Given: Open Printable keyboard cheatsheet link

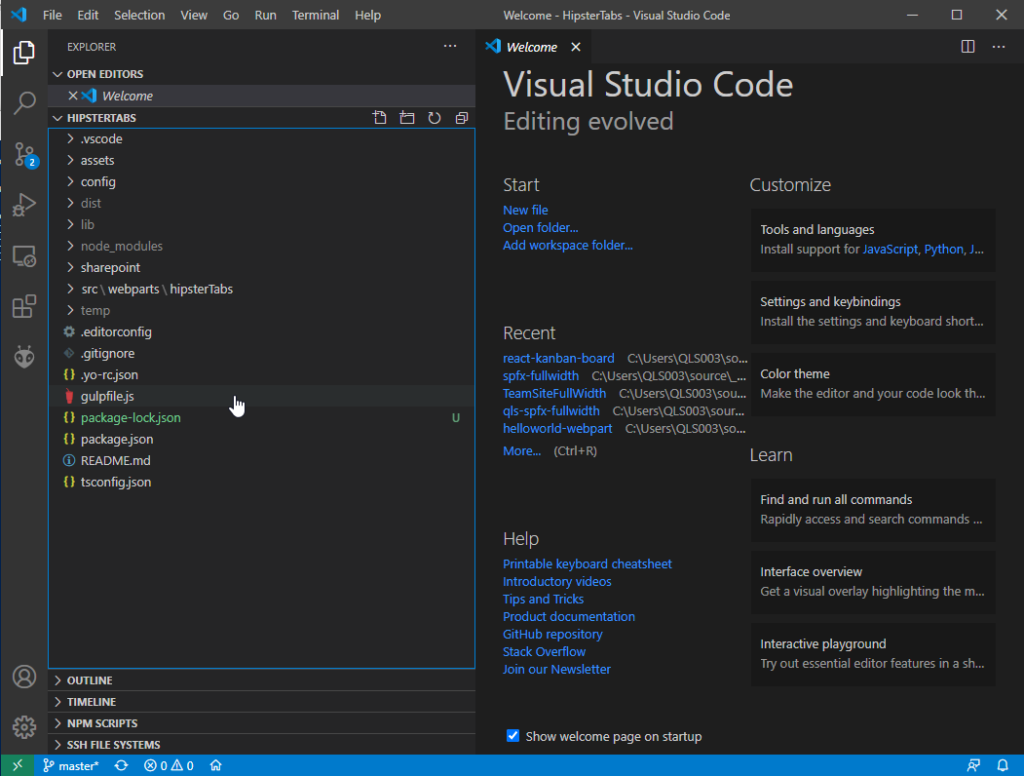Looking at the screenshot, I should [x=587, y=564].
